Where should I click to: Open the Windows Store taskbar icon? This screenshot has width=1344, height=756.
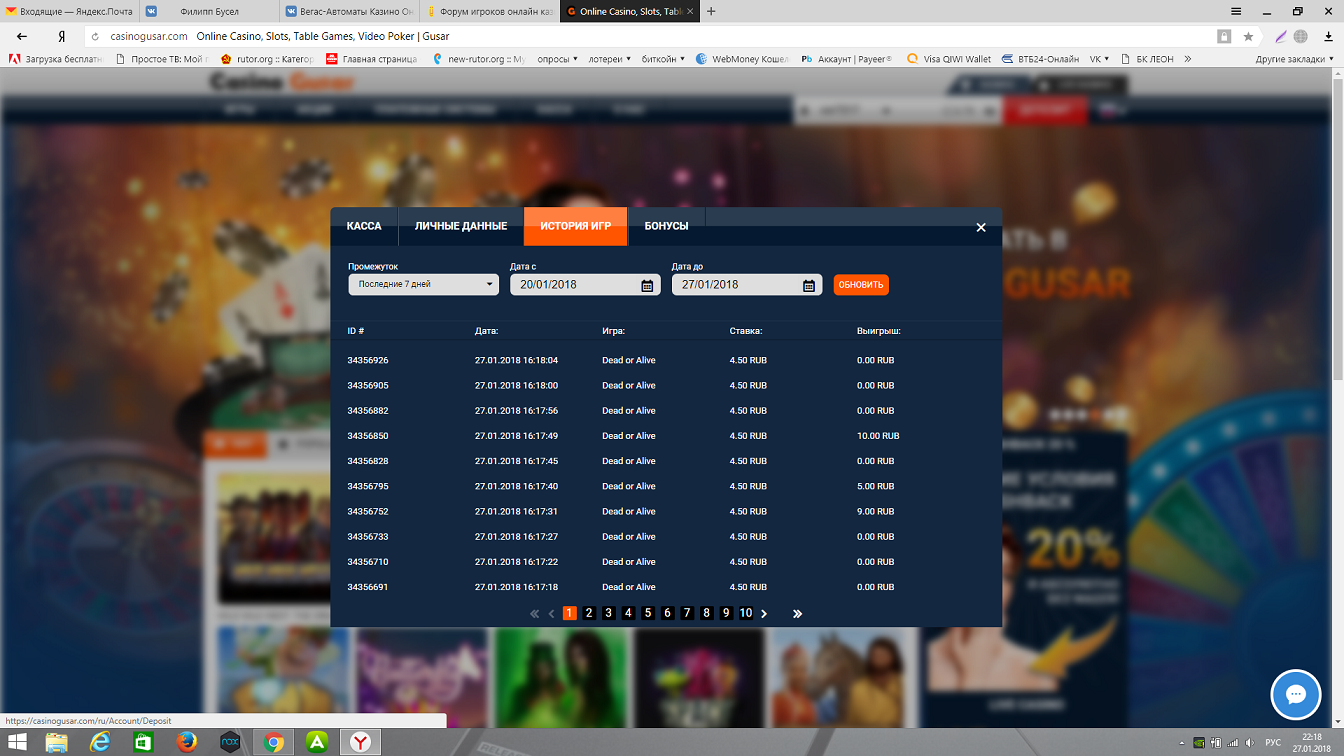[x=143, y=742]
